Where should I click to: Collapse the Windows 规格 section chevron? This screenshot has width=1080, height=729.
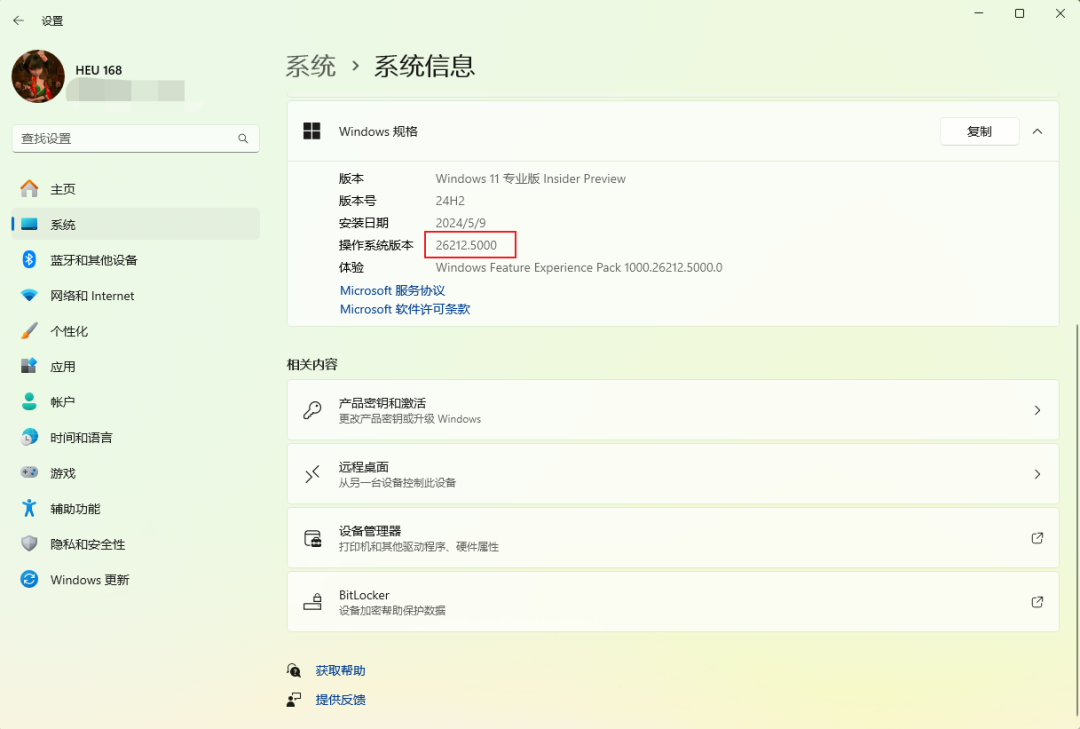tap(1037, 132)
